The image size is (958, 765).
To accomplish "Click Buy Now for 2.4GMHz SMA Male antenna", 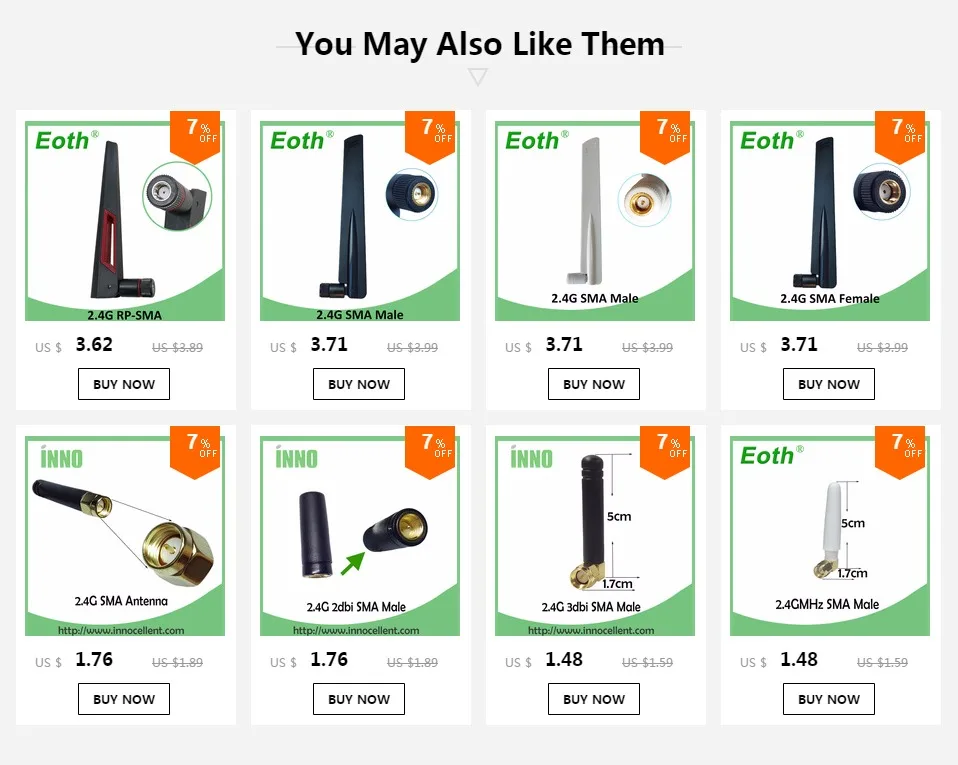I will click(828, 699).
